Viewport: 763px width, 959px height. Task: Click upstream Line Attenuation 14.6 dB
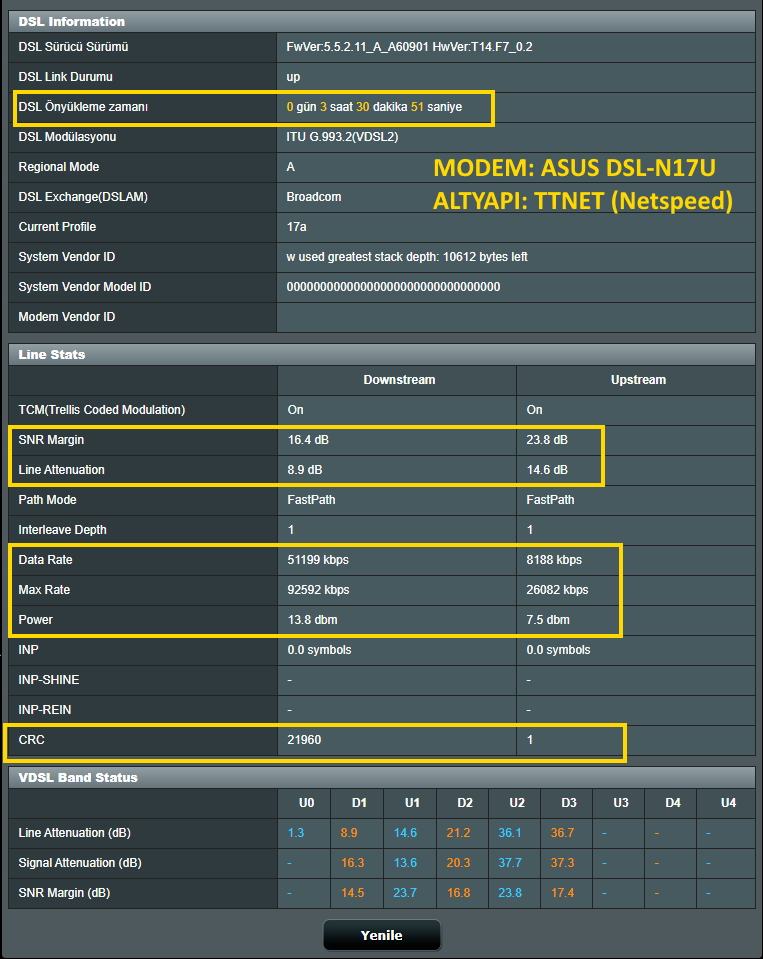pyautogui.click(x=547, y=470)
